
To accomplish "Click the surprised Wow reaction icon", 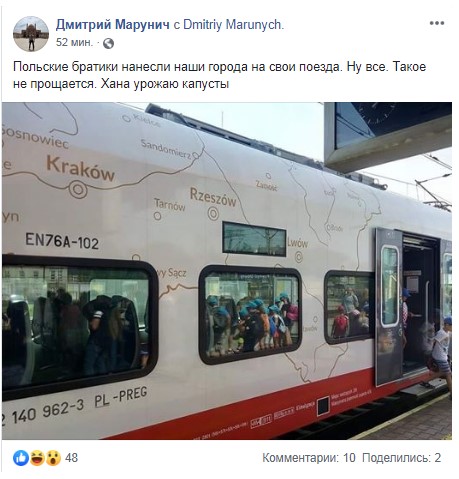I will [x=53, y=458].
